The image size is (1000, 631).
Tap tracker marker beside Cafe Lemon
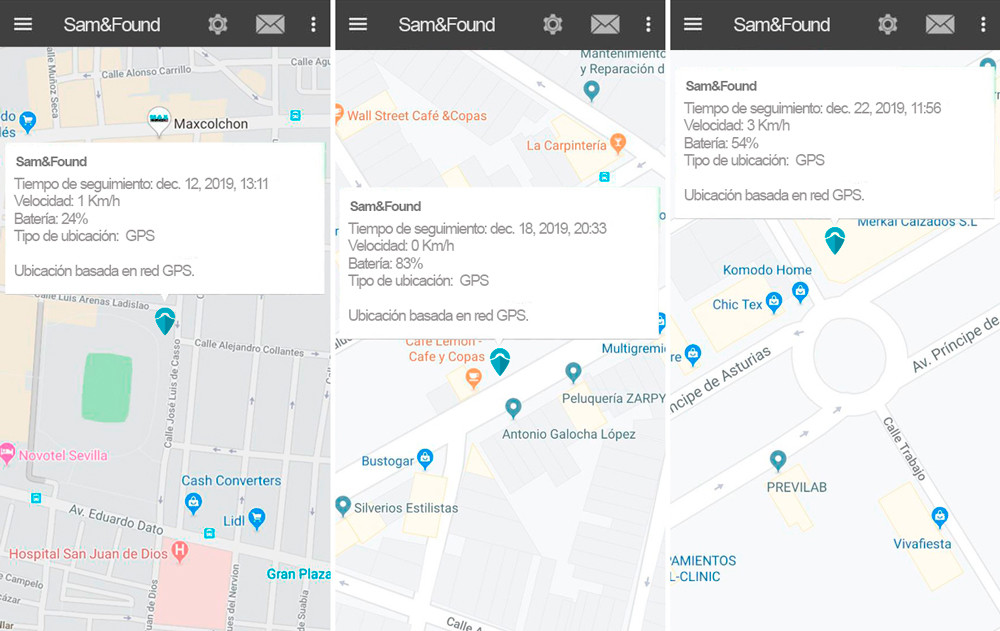click(500, 362)
